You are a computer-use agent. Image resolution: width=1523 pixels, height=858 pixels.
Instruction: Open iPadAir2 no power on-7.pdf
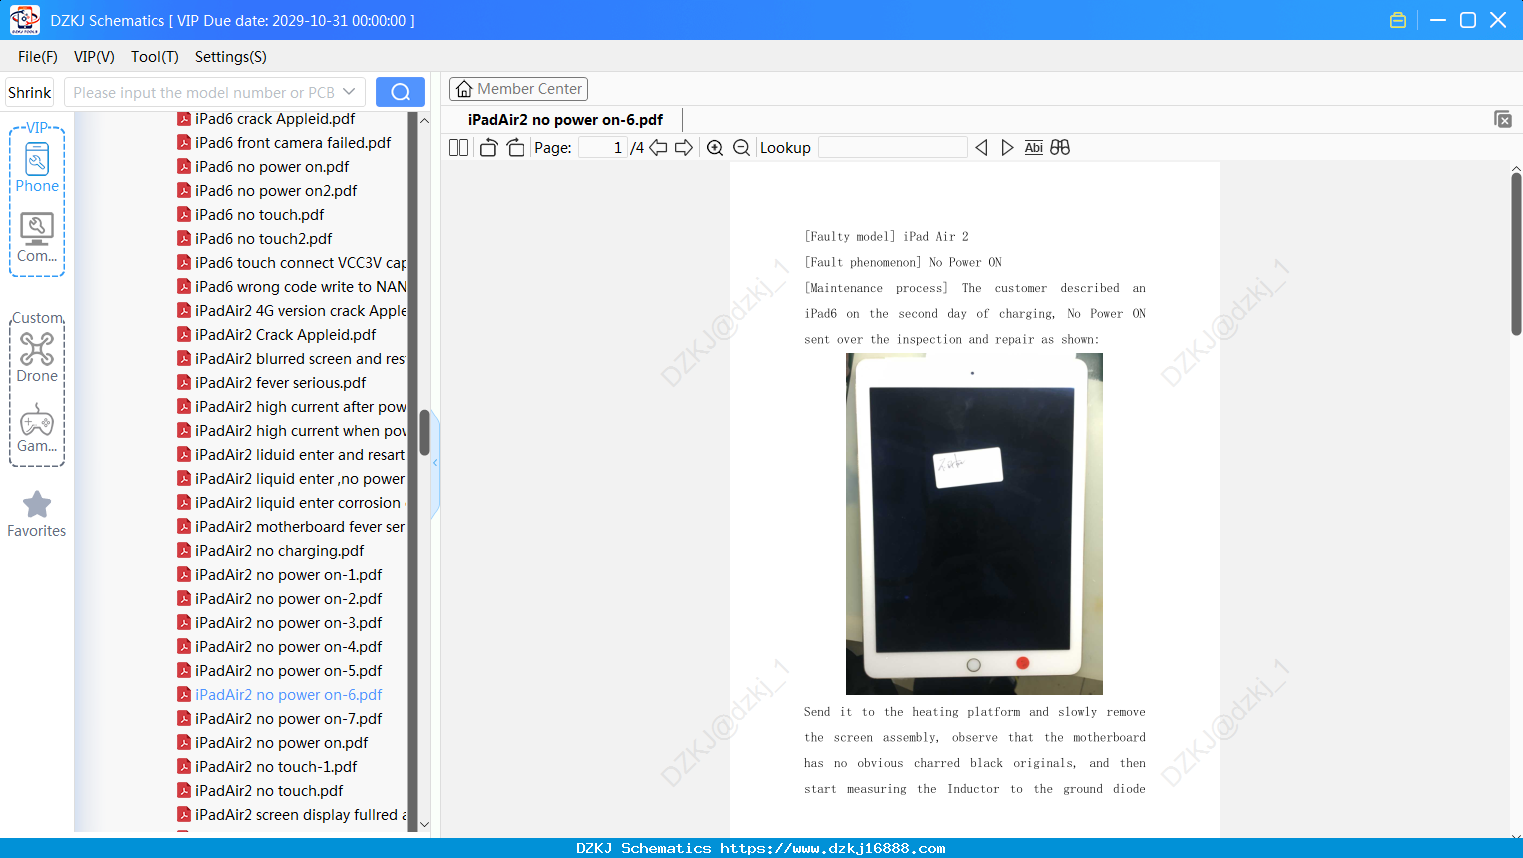pyautogui.click(x=289, y=719)
